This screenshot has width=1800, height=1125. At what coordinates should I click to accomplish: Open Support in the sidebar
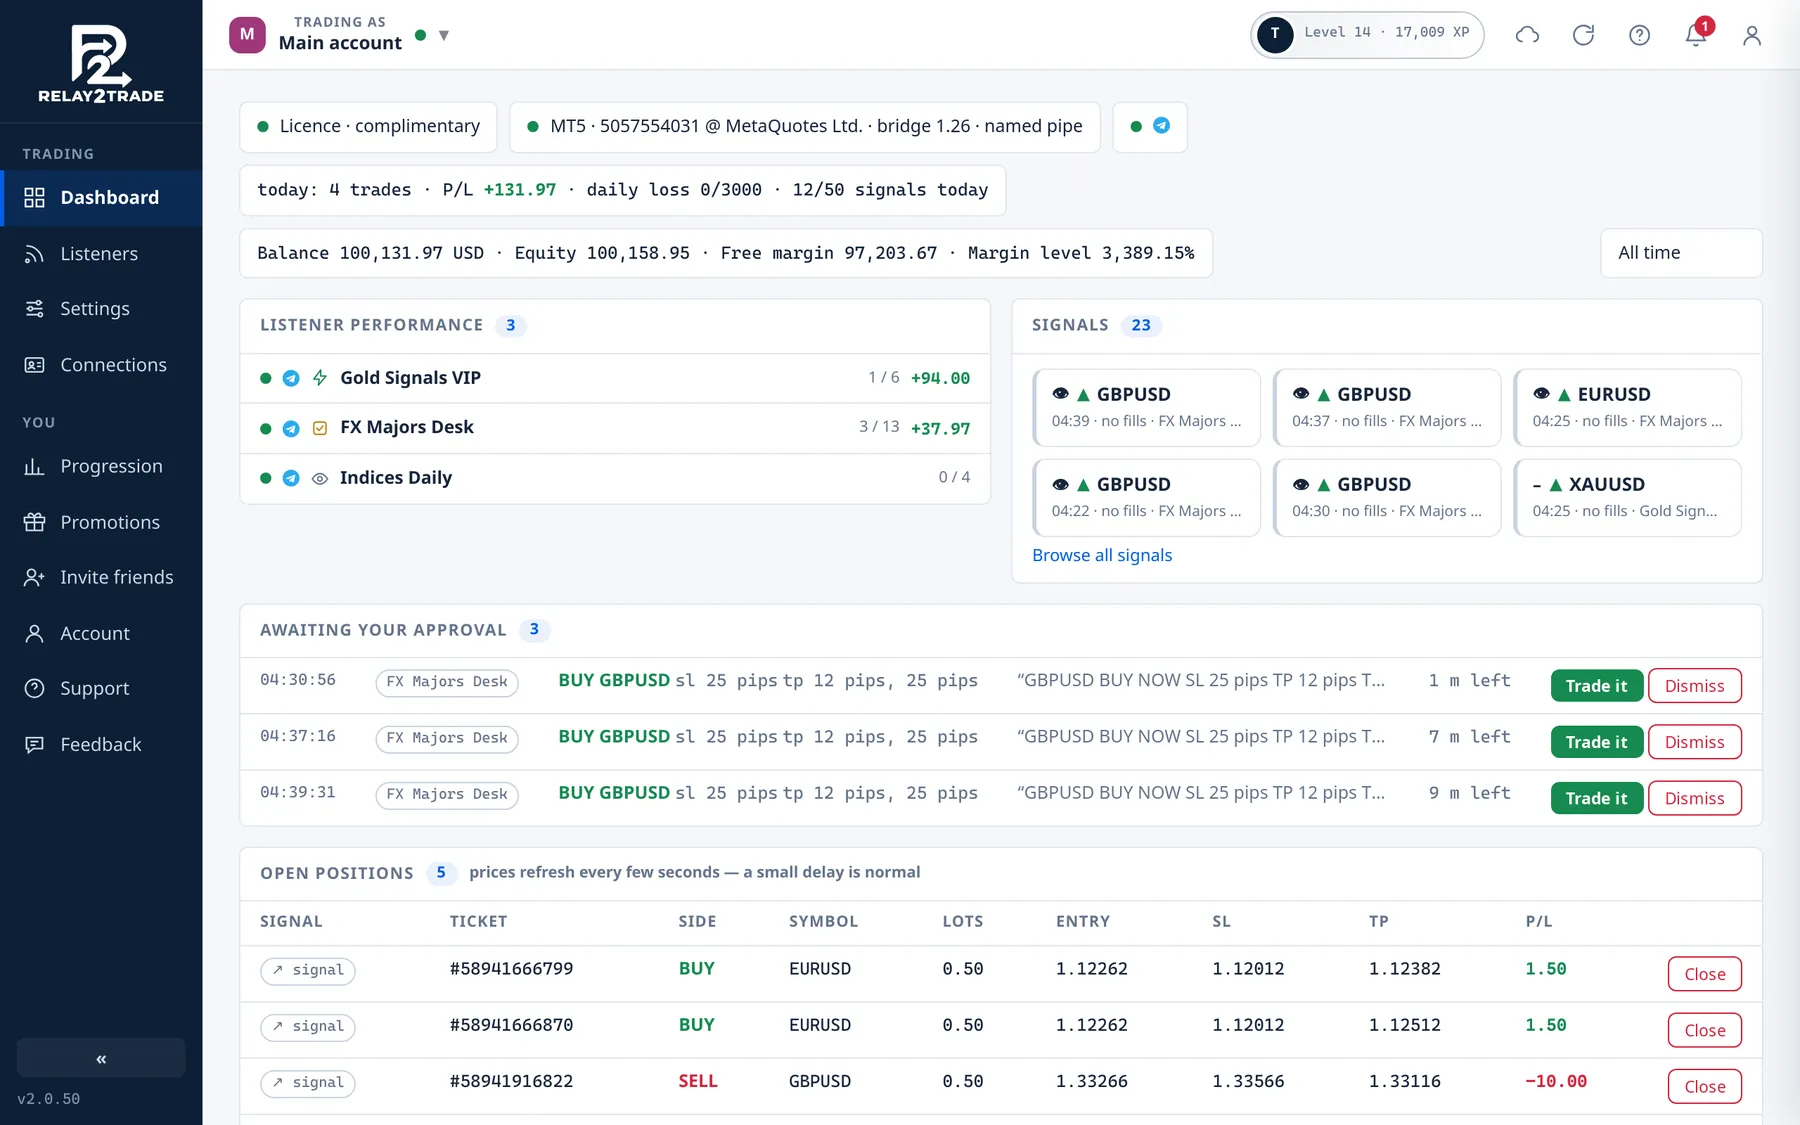click(101, 689)
